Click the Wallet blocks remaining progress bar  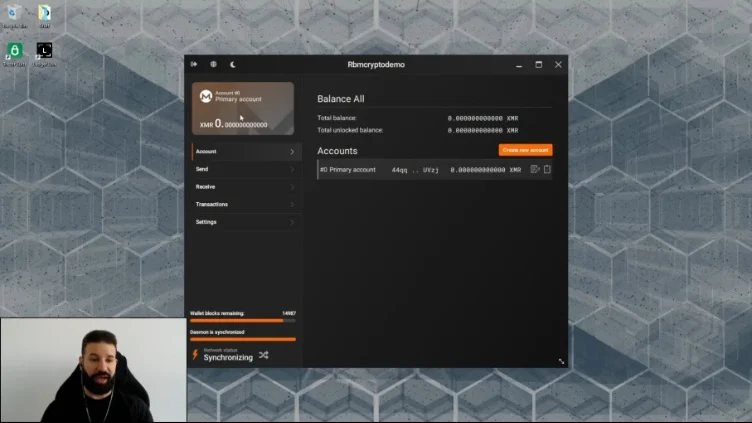tap(243, 320)
